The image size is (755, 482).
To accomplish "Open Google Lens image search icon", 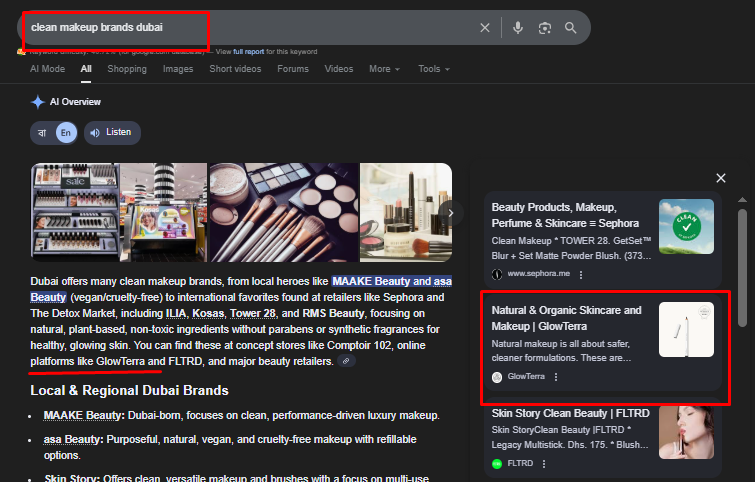I will click(545, 28).
